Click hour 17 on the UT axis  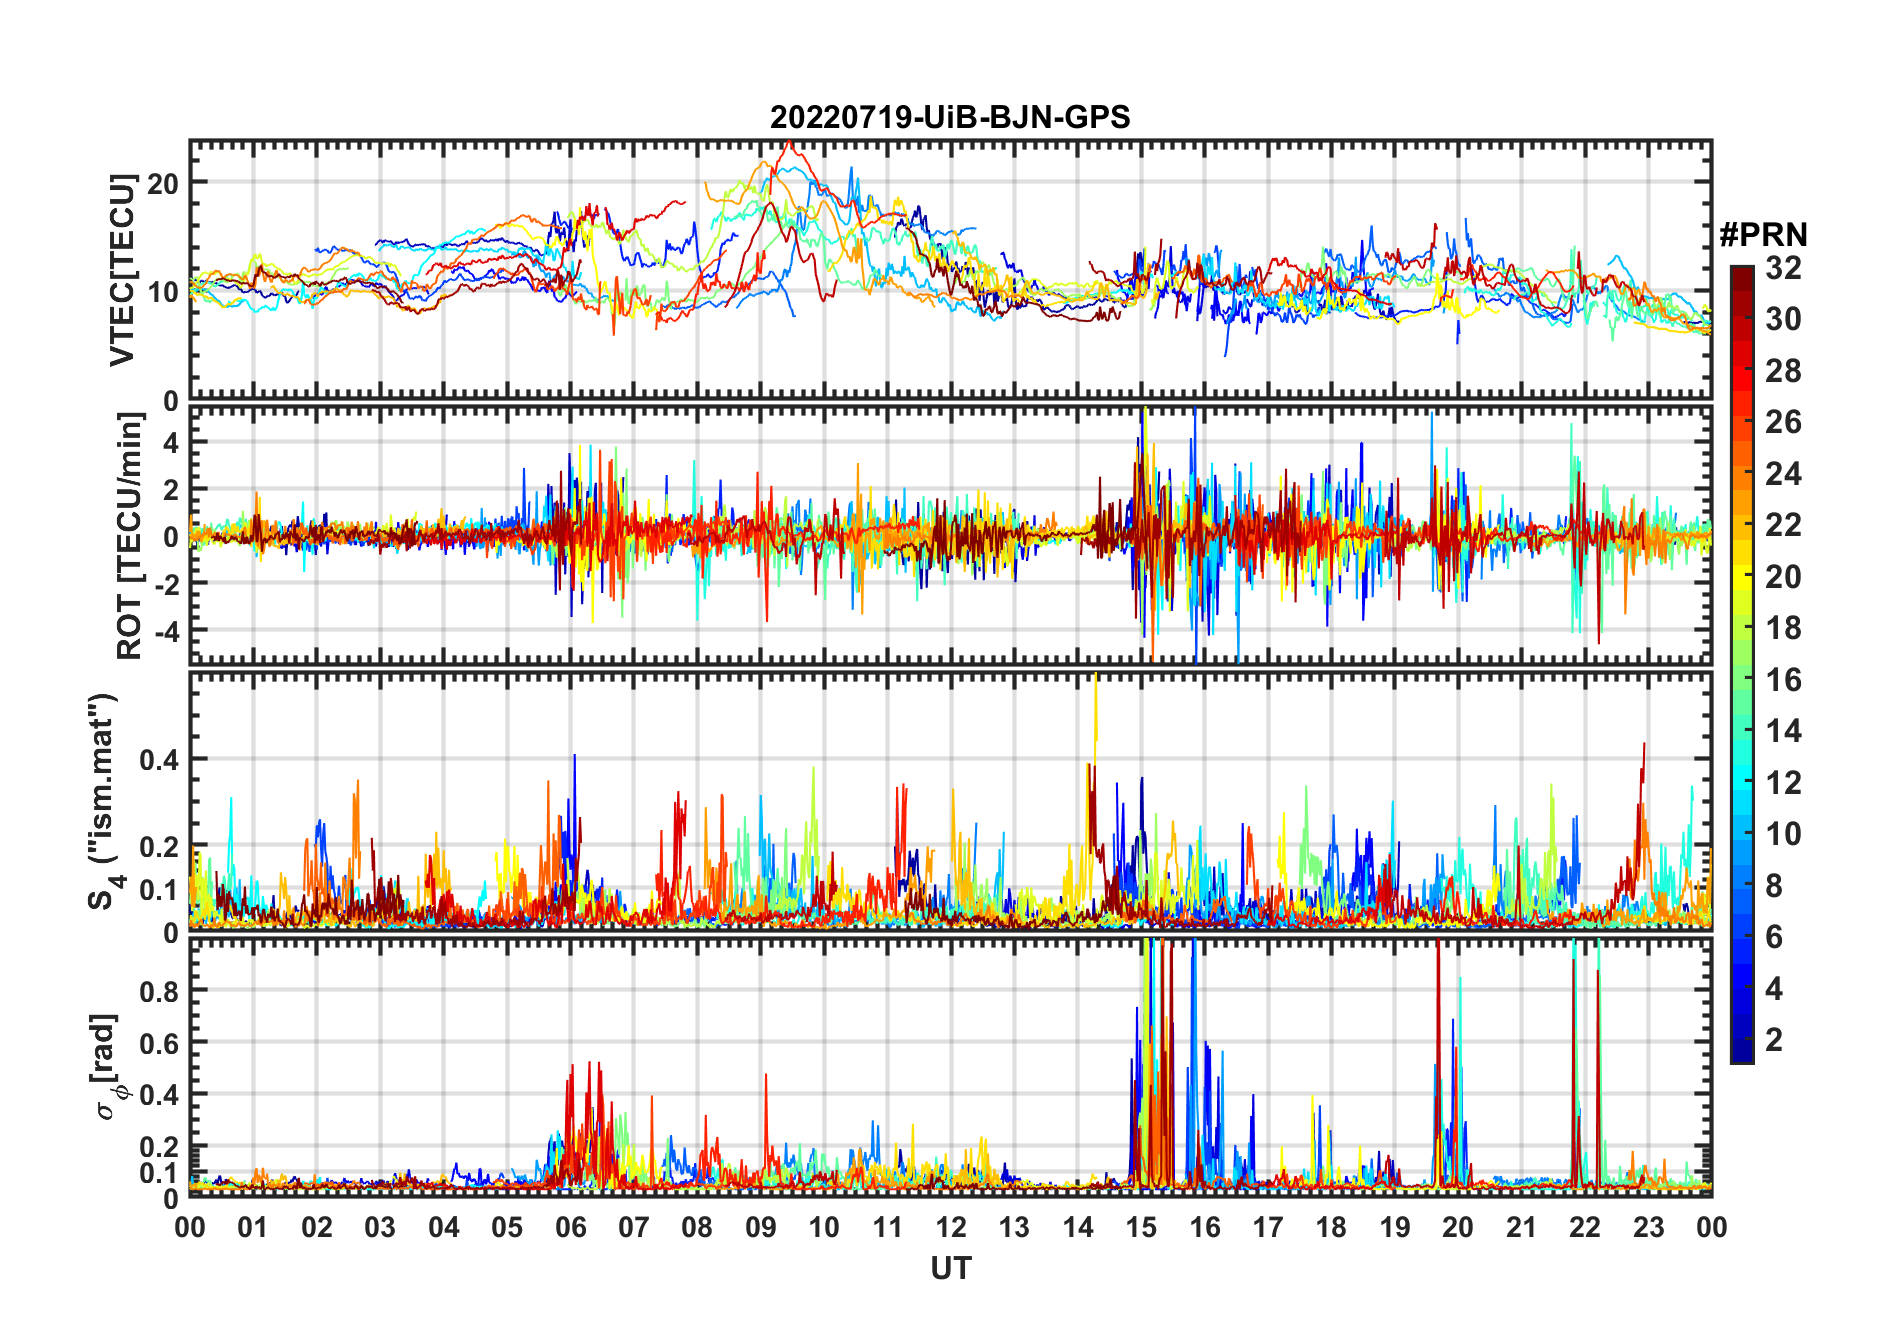(x=1268, y=1227)
